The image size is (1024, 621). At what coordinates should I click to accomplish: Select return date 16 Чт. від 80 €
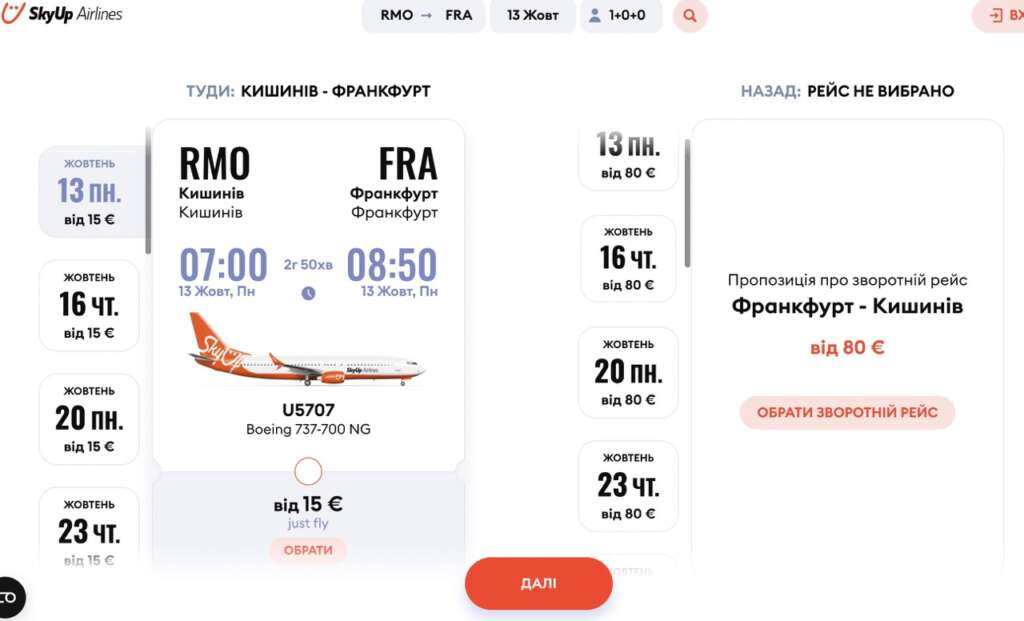[628, 259]
